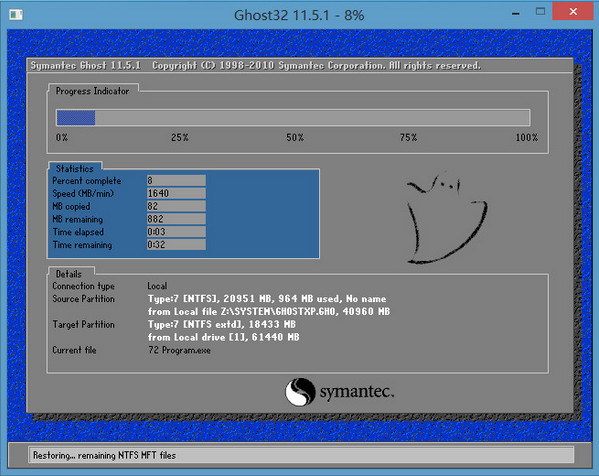The image size is (599, 476).
Task: Click the Ghost32 window icon in title bar
Action: tap(16, 15)
